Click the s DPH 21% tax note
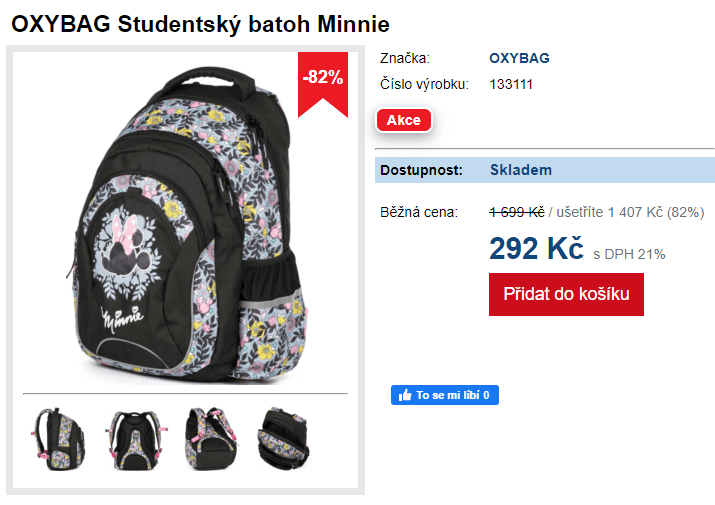Screen dimensions: 715x505 (x=629, y=254)
